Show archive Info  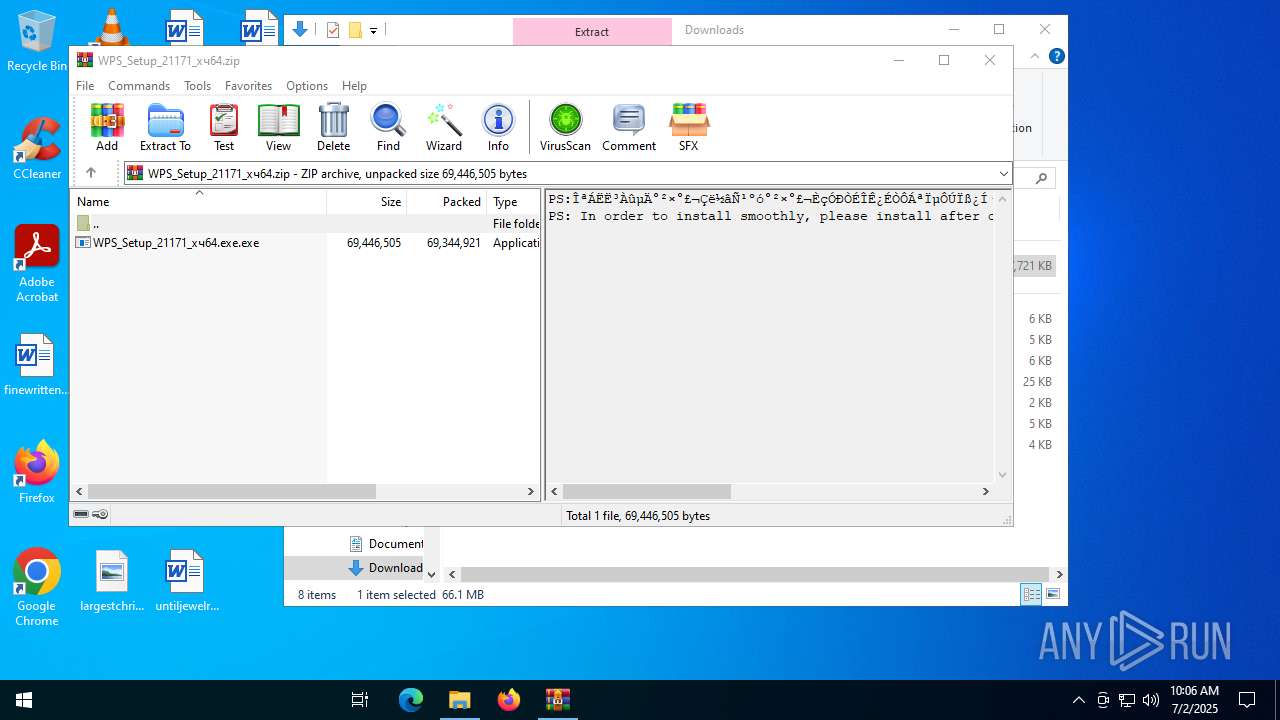(x=498, y=127)
